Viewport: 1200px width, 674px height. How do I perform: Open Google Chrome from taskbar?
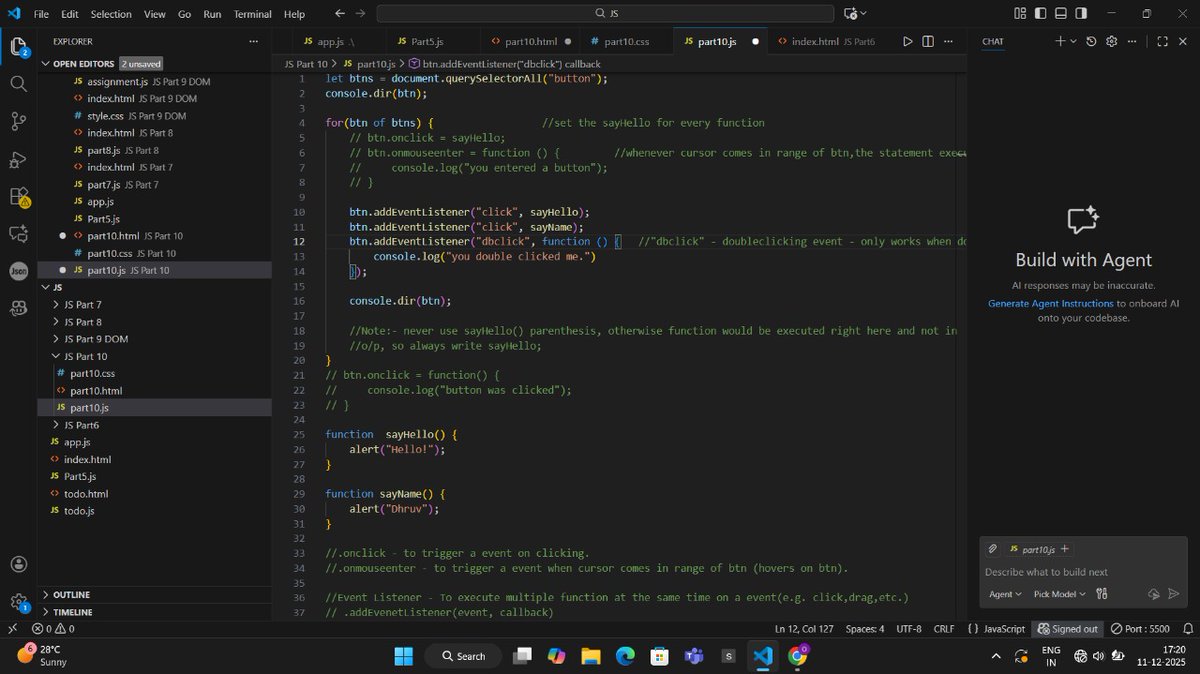(x=797, y=656)
